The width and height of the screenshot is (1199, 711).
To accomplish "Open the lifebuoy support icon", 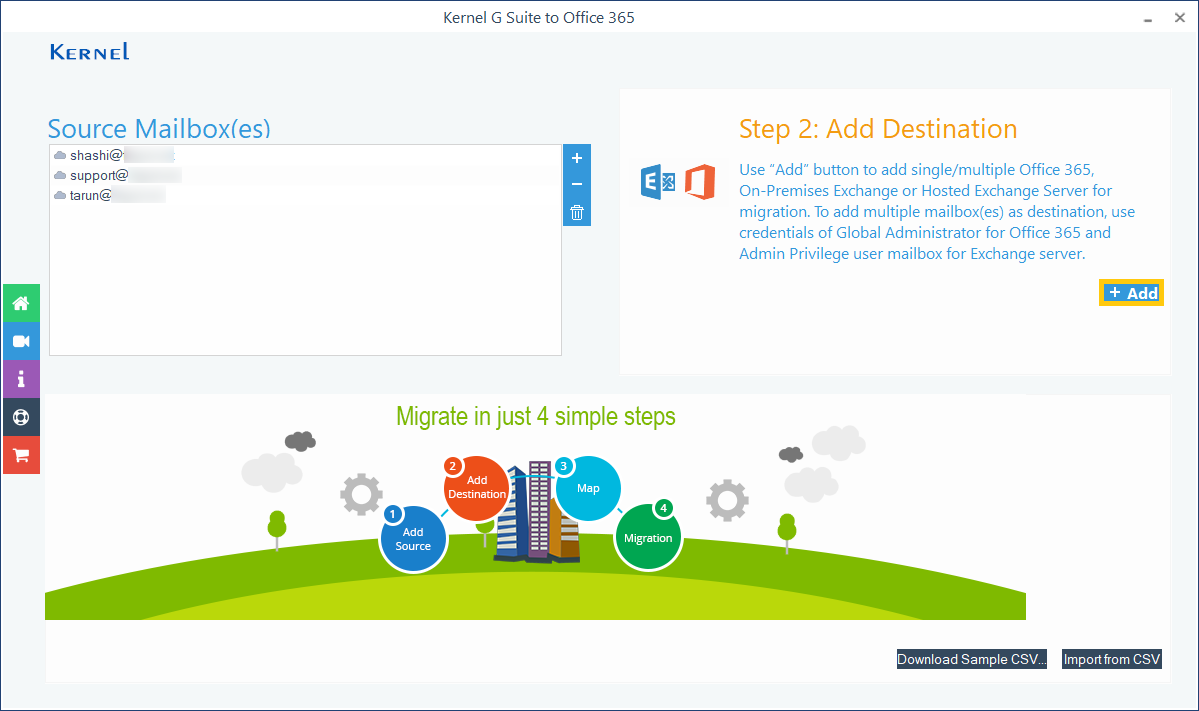I will click(x=21, y=417).
